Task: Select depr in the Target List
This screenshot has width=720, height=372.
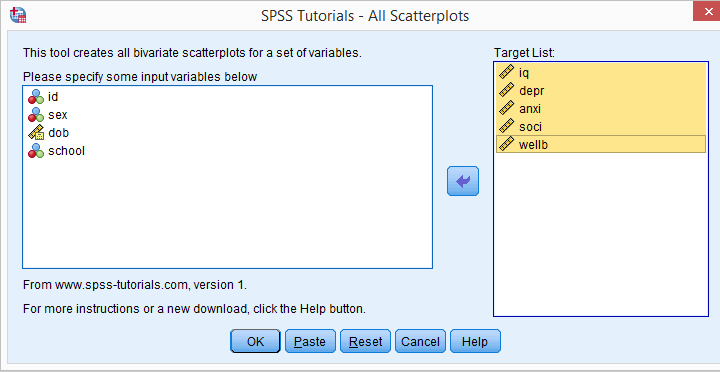Action: tap(601, 90)
